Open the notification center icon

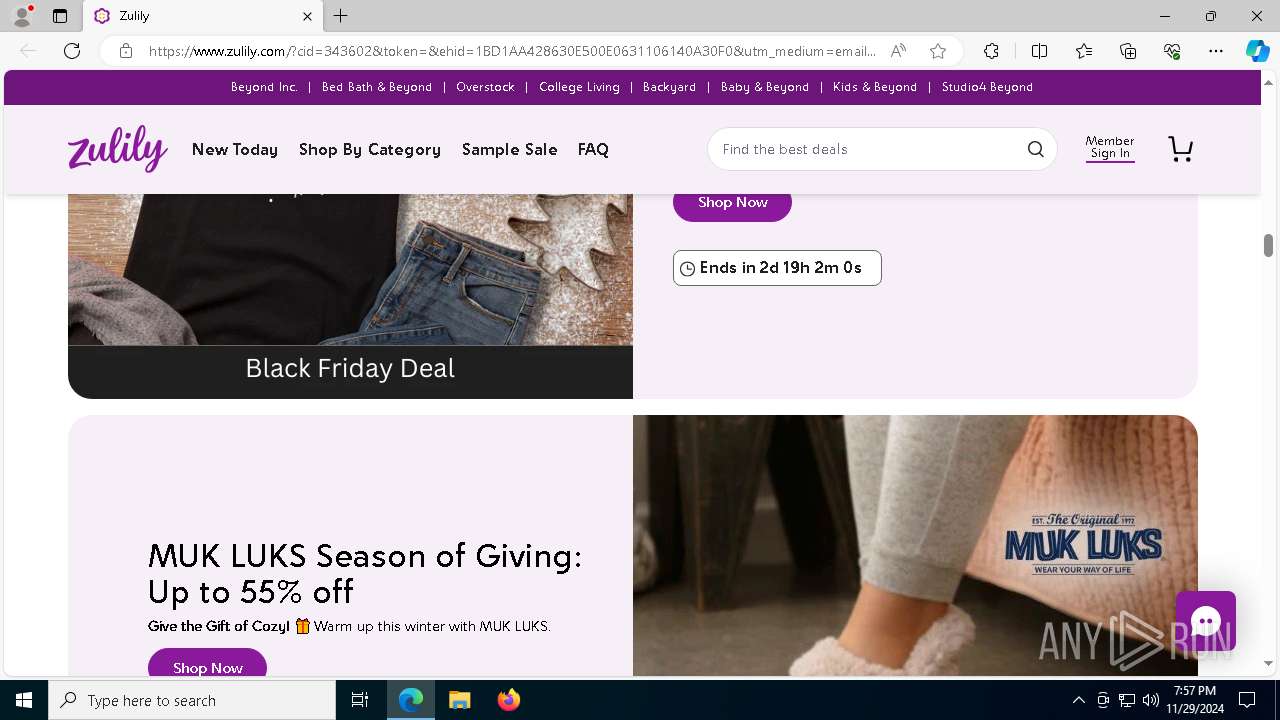1247,700
